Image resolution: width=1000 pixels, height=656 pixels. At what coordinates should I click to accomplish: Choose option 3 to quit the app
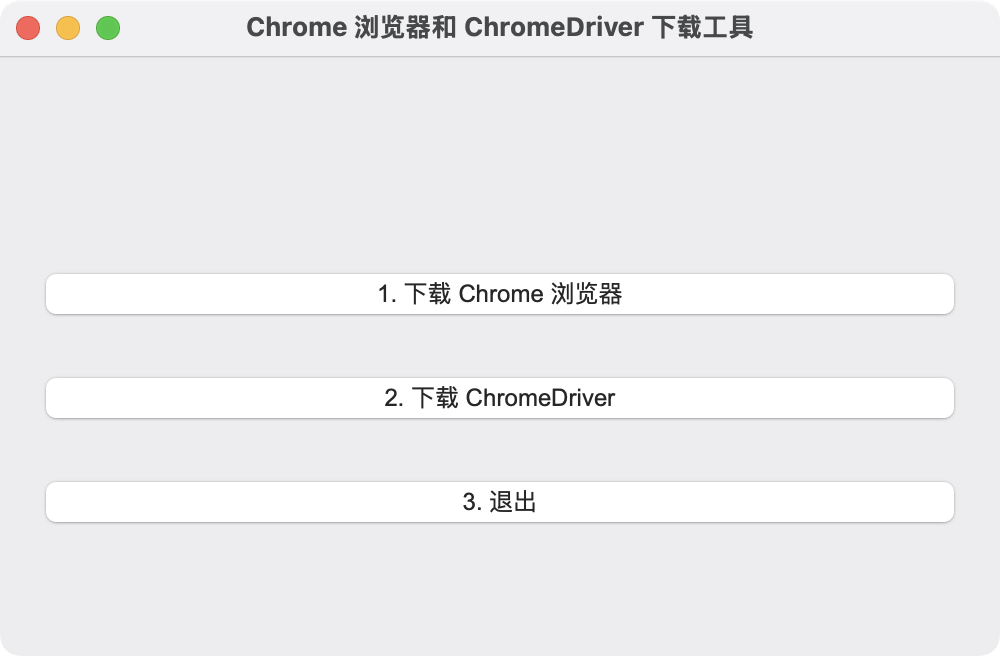pyautogui.click(x=500, y=502)
